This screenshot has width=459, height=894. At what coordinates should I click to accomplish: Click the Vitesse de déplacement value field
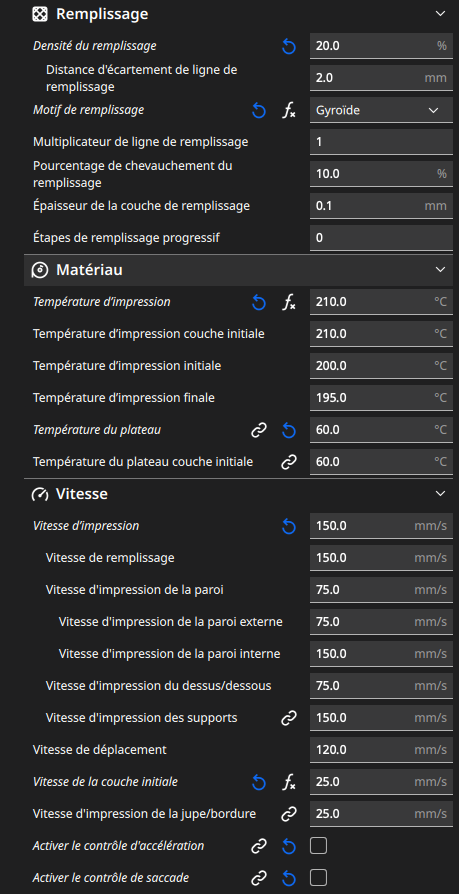[381, 750]
